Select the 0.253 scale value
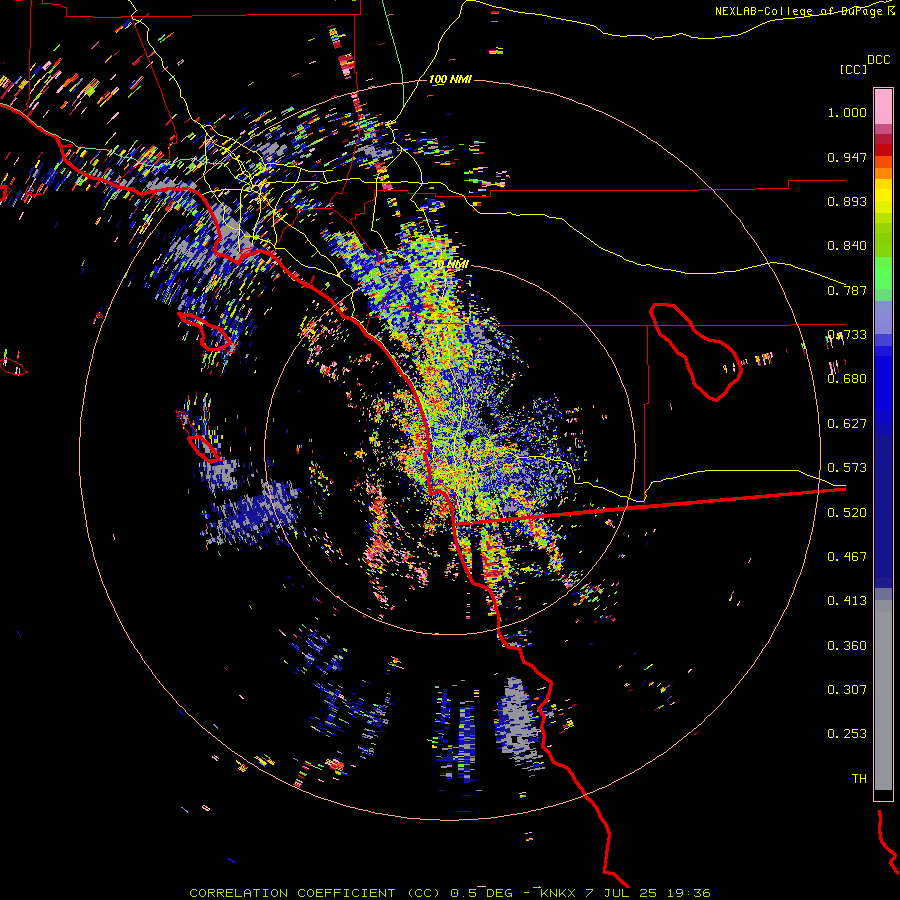 [x=847, y=734]
